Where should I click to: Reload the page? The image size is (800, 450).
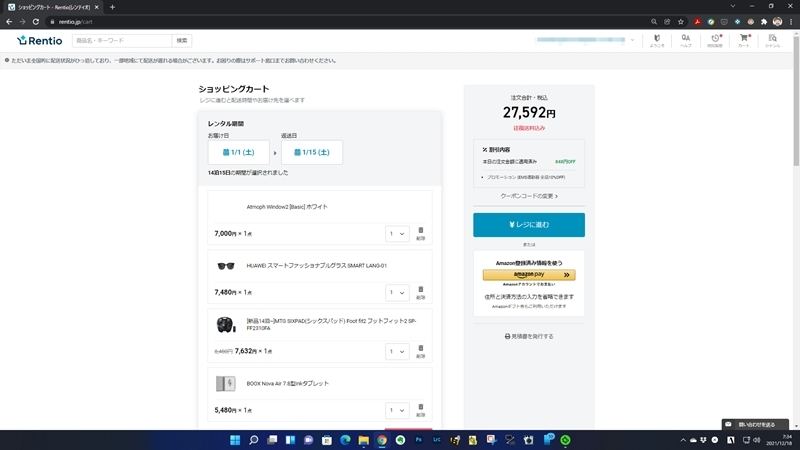tap(36, 22)
